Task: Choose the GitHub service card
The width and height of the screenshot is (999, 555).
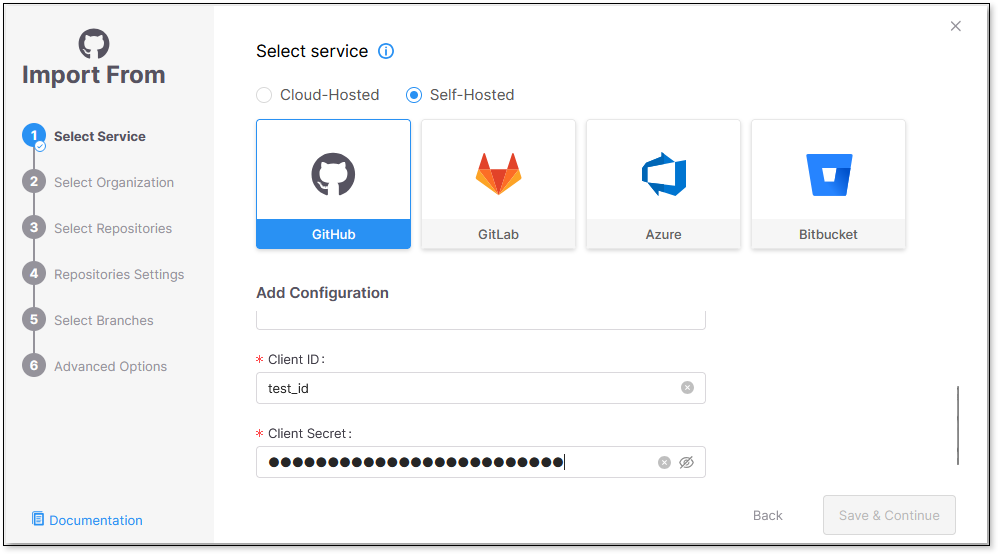Action: click(x=333, y=184)
